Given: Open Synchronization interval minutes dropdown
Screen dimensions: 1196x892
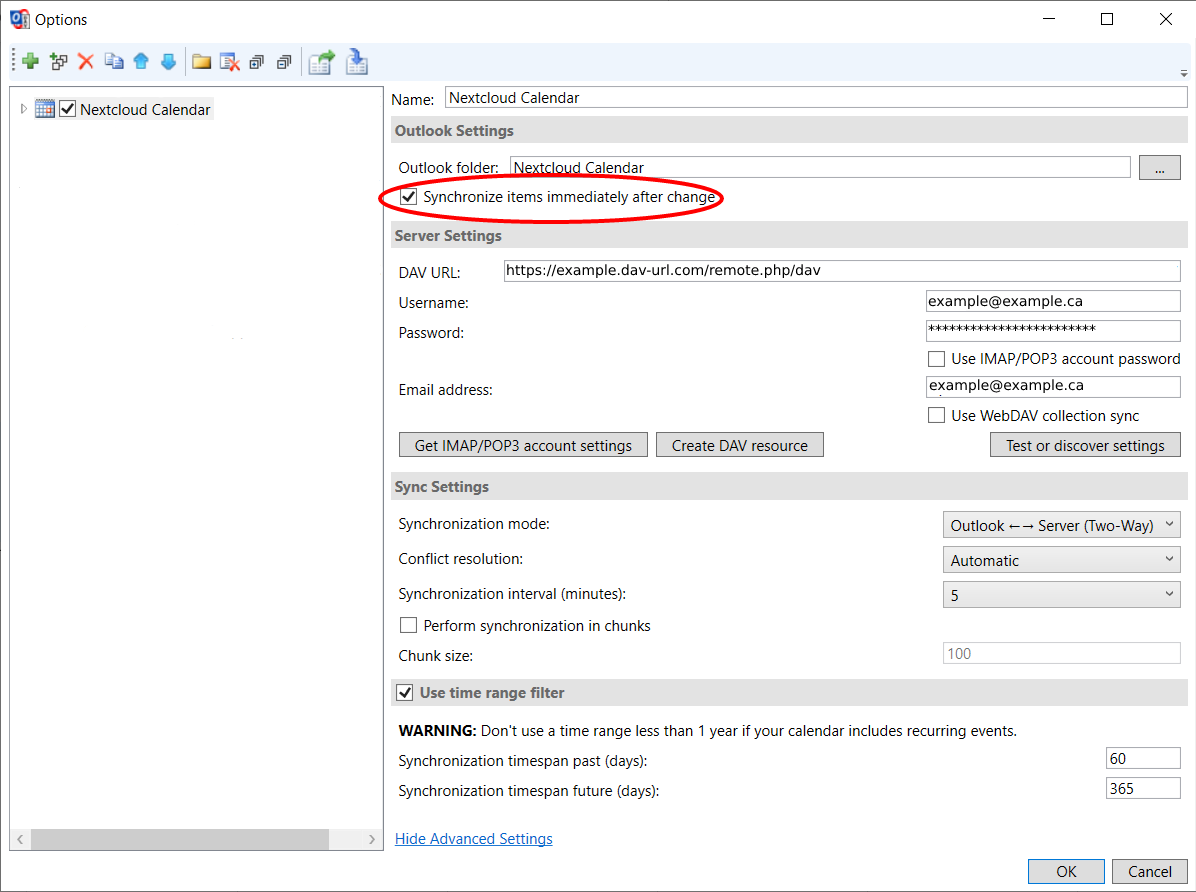Looking at the screenshot, I should point(1061,594).
